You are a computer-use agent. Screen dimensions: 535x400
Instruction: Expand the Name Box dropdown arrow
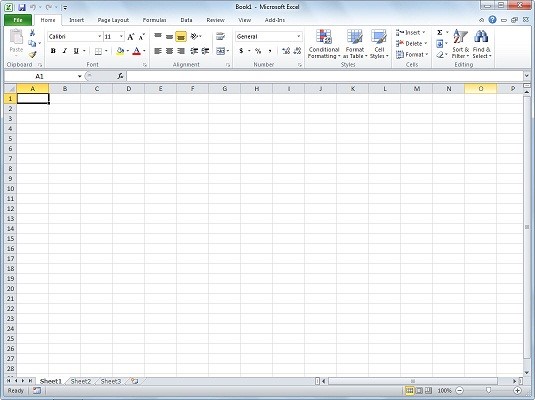pos(79,76)
